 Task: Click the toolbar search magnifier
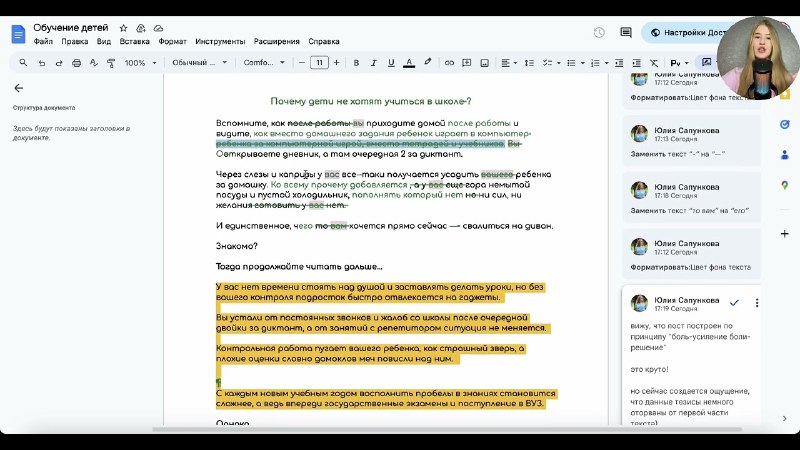coord(23,63)
